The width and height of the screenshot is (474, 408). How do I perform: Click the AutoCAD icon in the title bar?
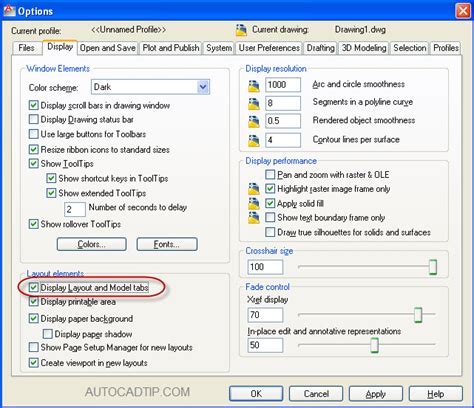[9, 11]
